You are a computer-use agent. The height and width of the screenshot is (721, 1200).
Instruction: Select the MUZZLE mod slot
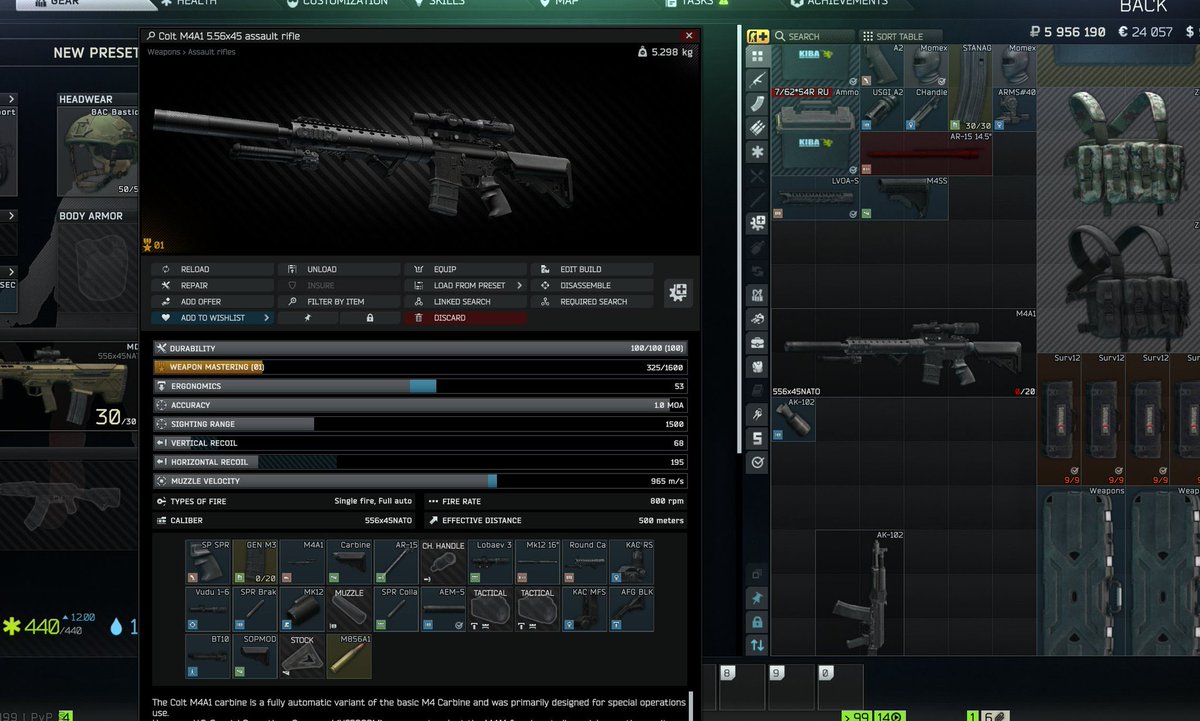pos(349,609)
